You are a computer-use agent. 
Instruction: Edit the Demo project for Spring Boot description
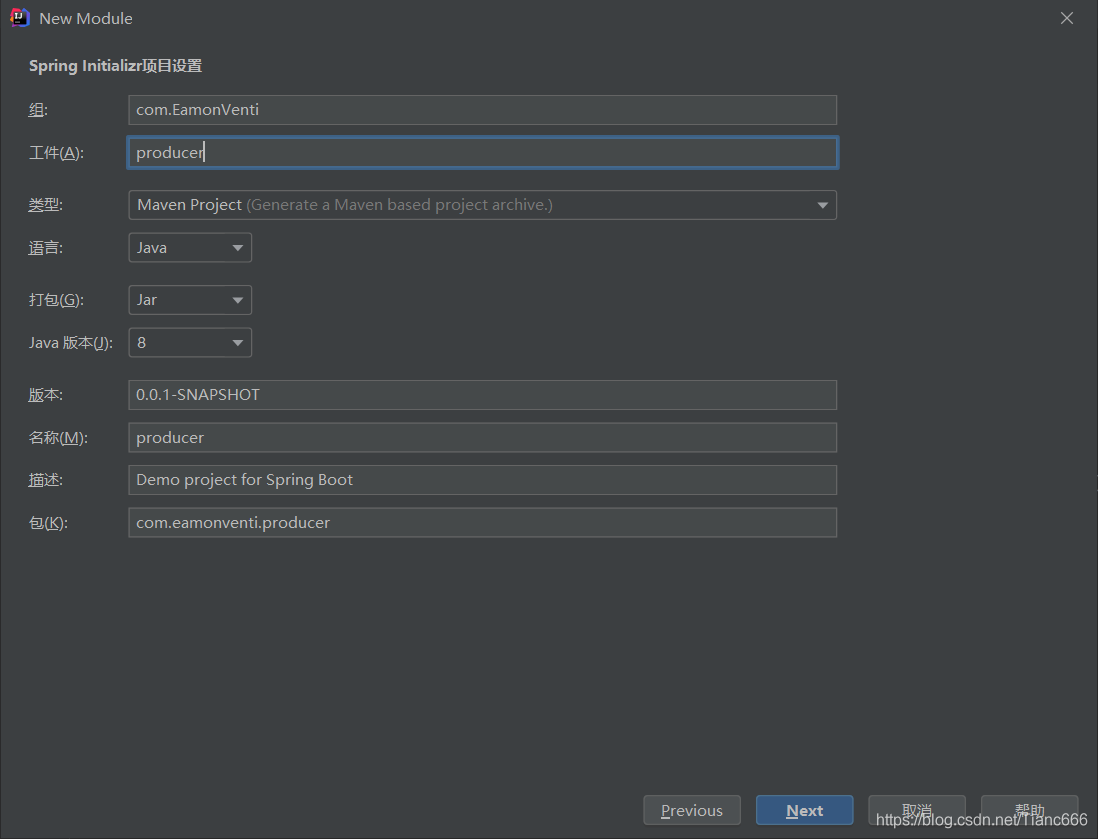pos(482,480)
